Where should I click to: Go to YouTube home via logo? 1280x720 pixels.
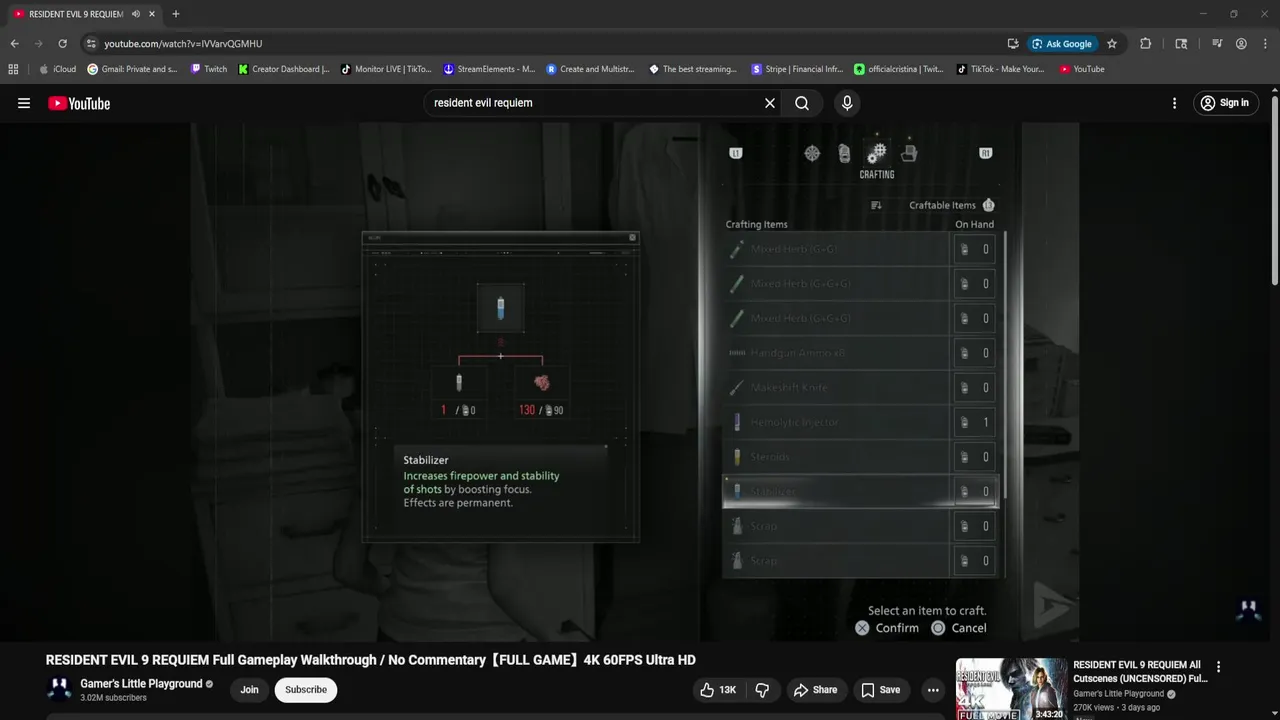[79, 103]
